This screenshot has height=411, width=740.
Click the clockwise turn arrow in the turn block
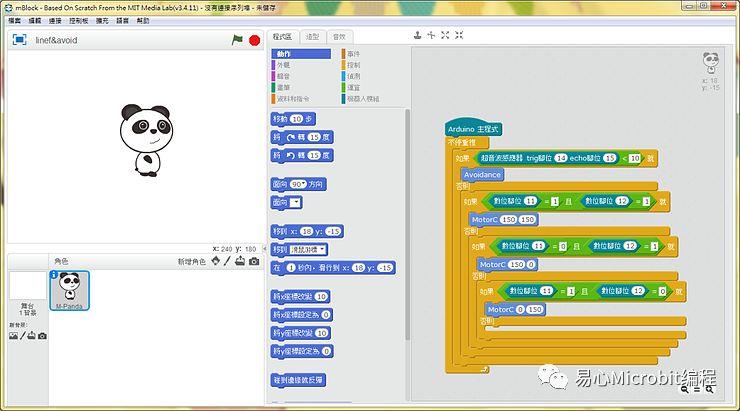(290, 137)
